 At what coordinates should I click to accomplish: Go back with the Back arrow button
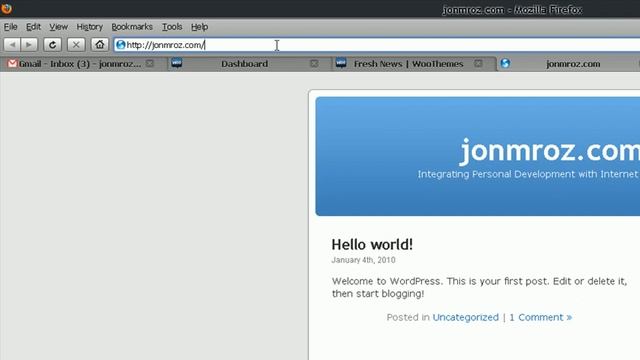click(12, 44)
